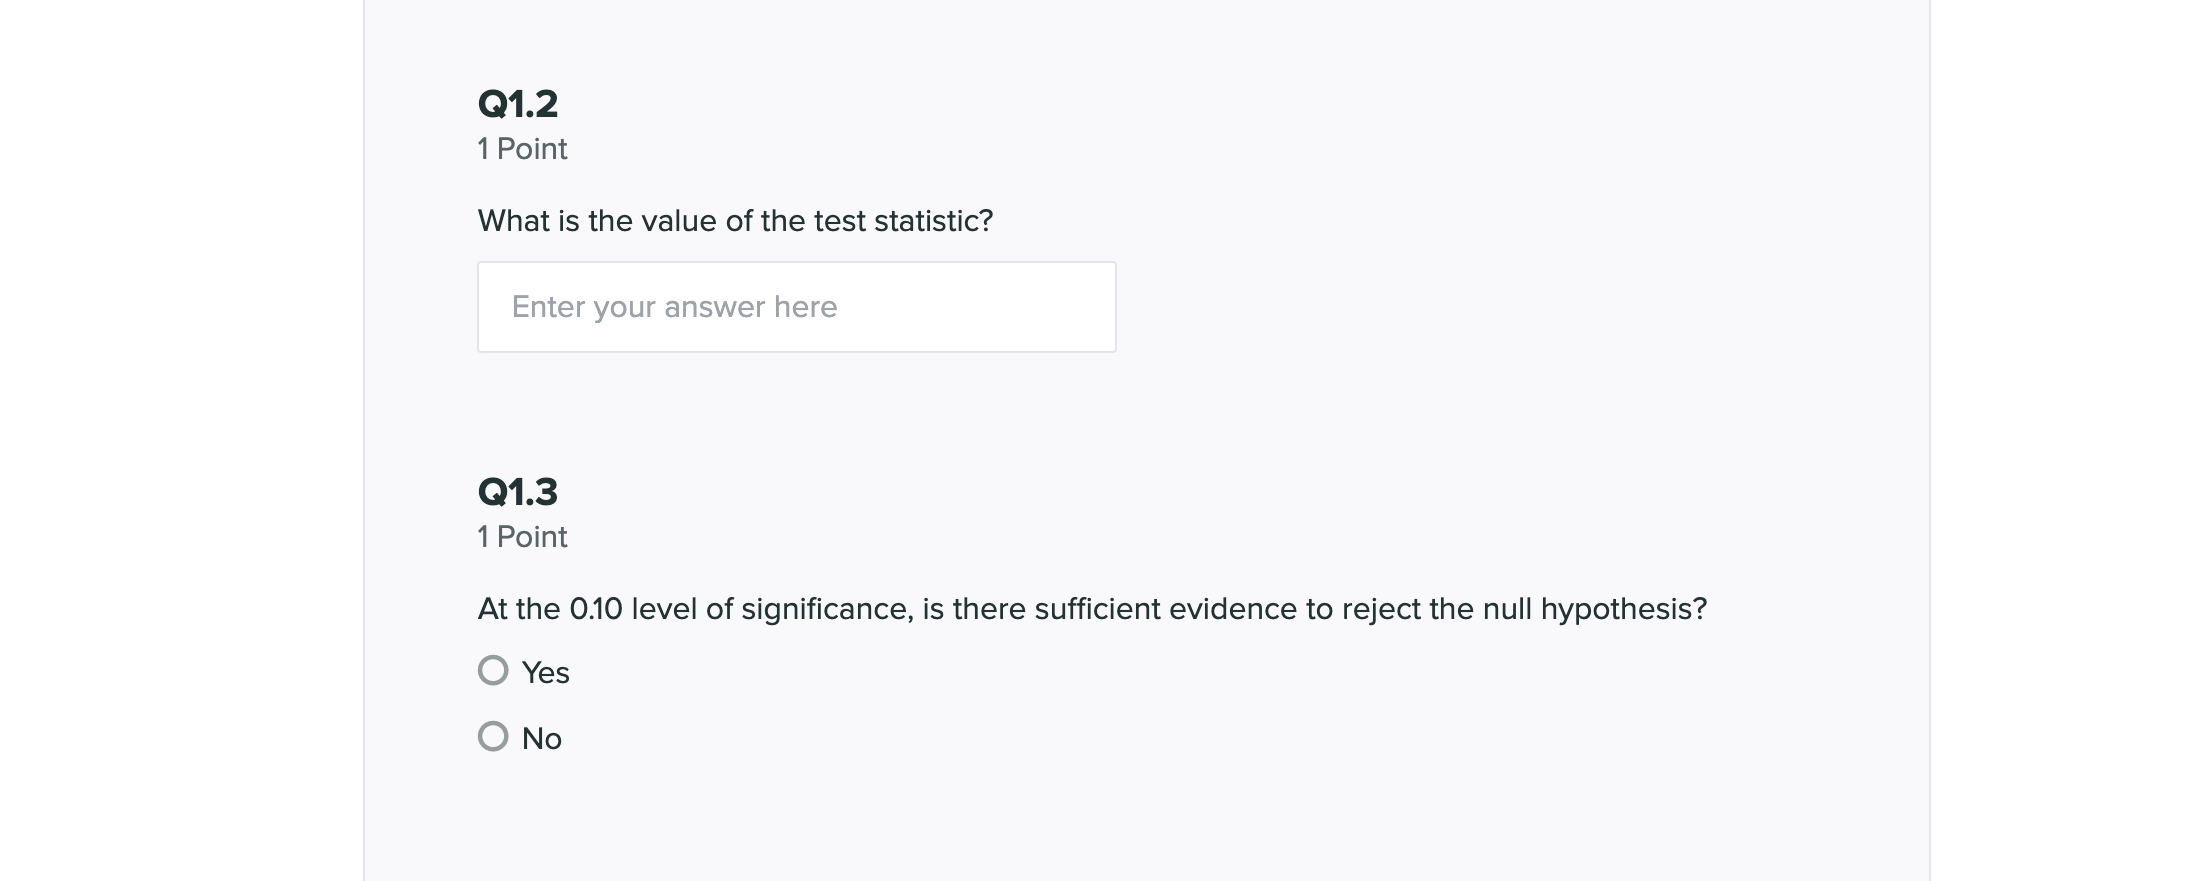Click the Q1.2 question heading
Image resolution: width=2198 pixels, height=881 pixels.
518,104
